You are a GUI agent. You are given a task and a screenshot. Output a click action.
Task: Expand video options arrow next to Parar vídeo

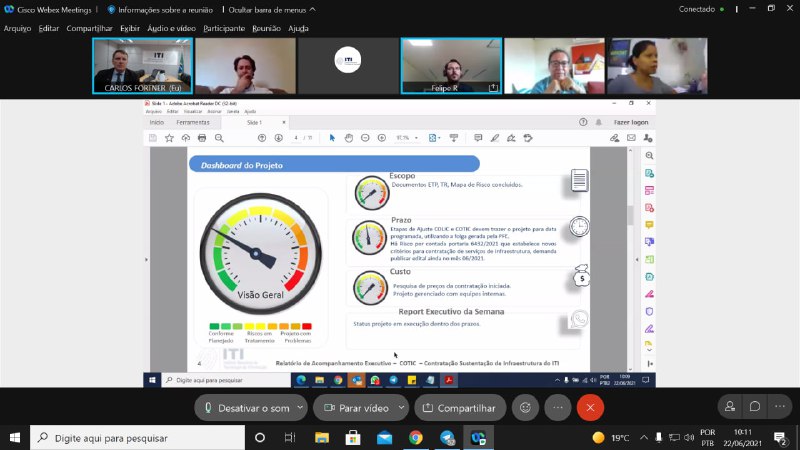pos(401,408)
